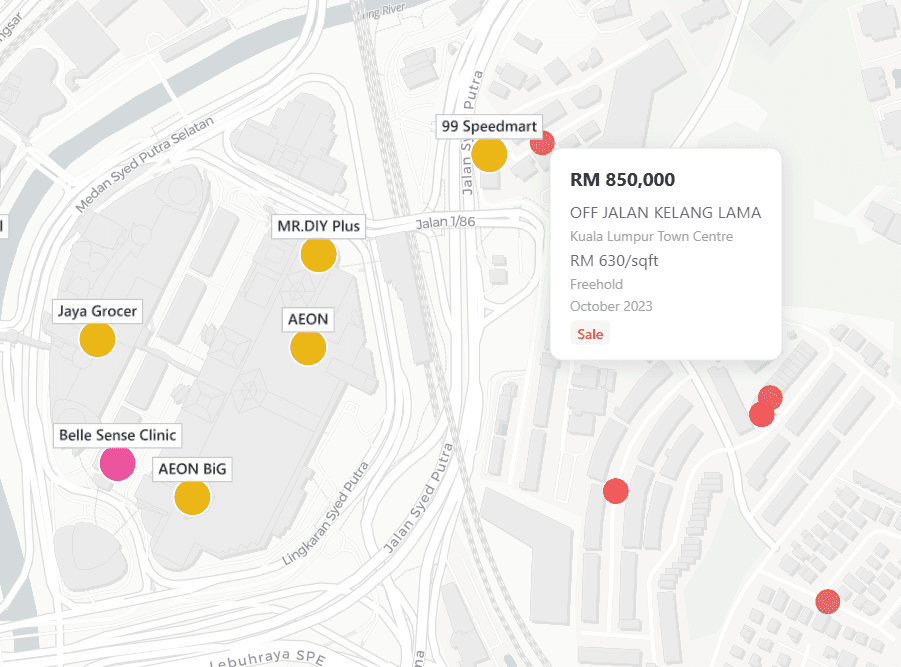Click the October 2023 listing date
The height and width of the screenshot is (667, 901).
point(611,306)
